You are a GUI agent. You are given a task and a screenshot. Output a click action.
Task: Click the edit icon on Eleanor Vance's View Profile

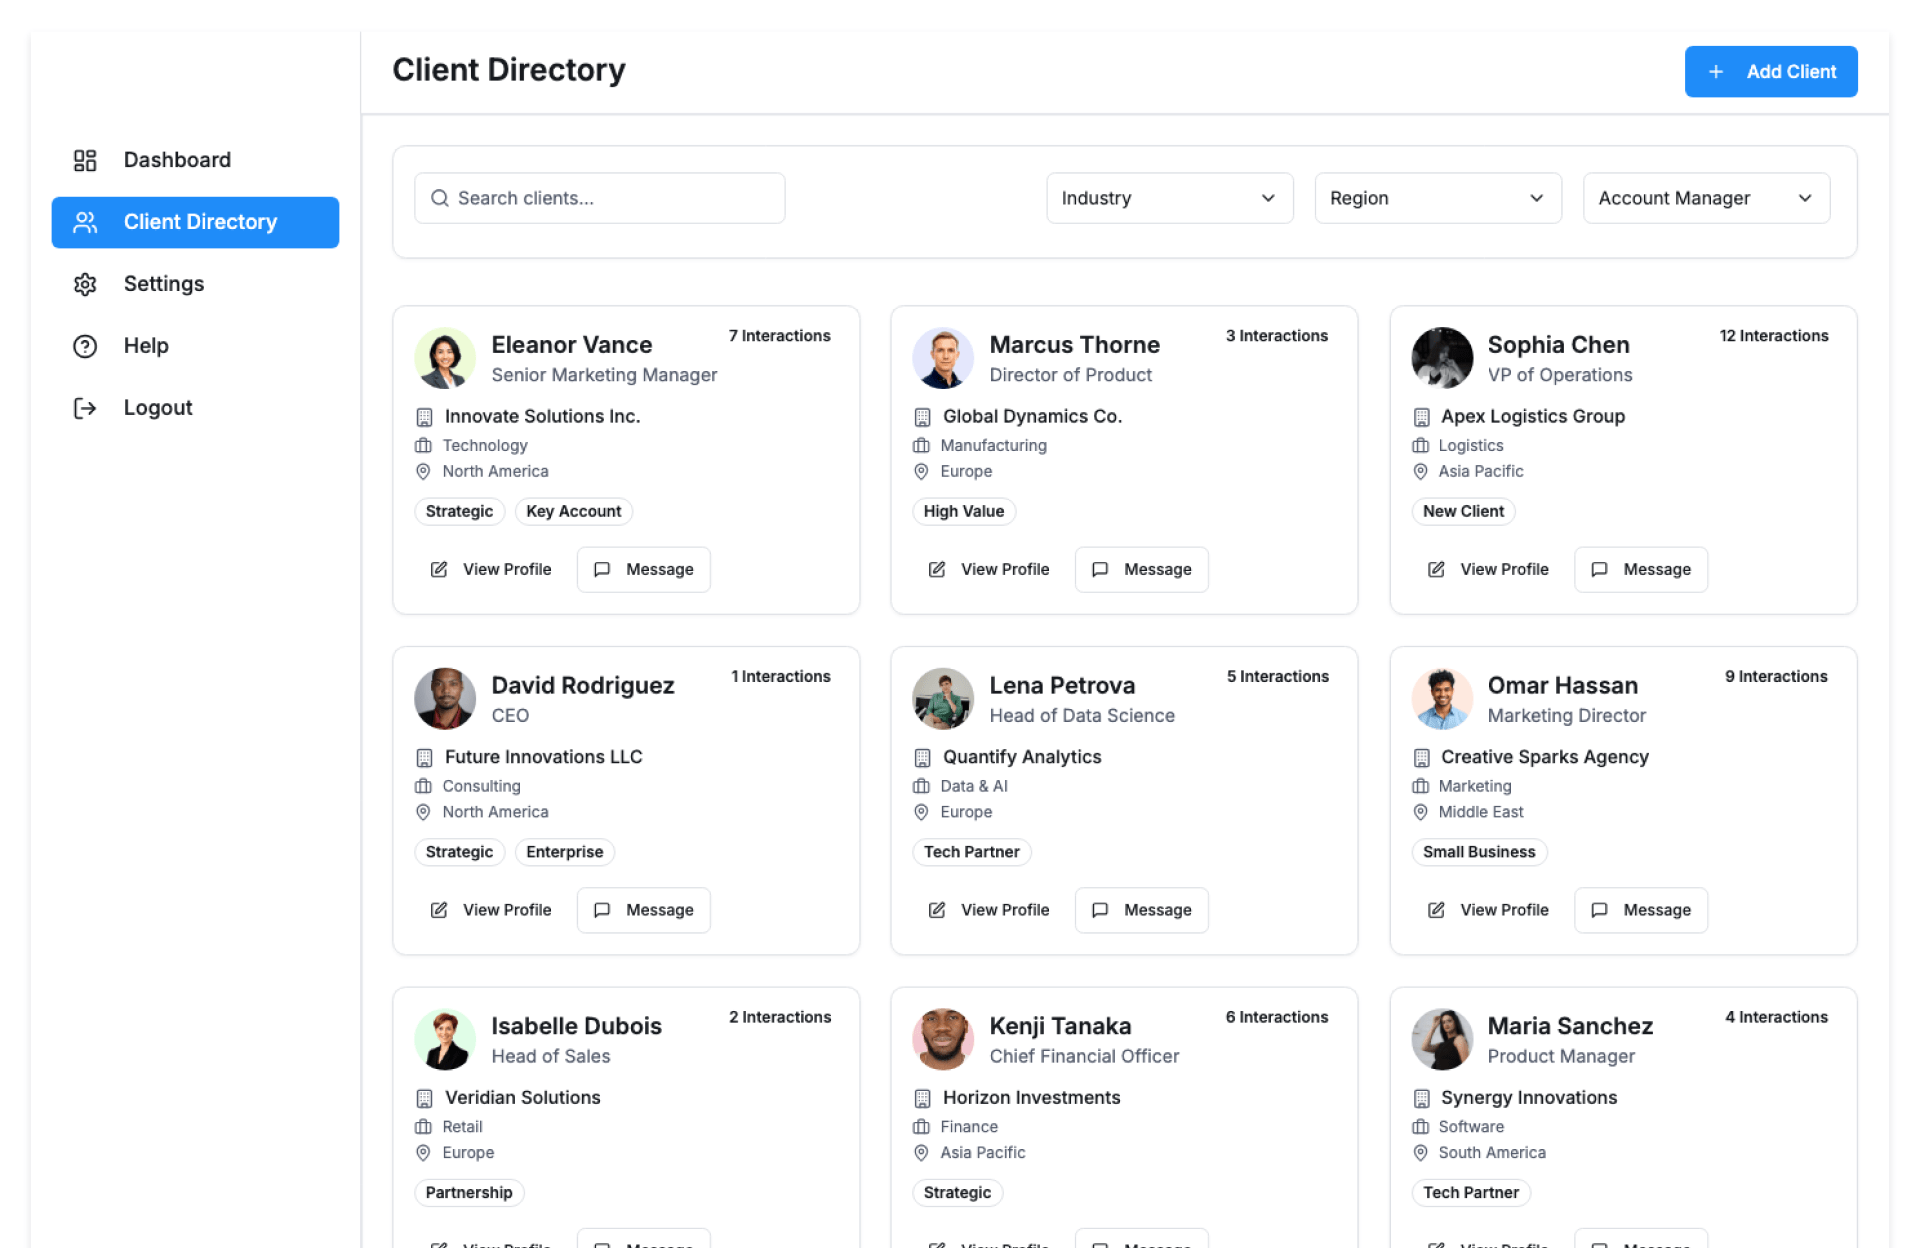point(439,569)
